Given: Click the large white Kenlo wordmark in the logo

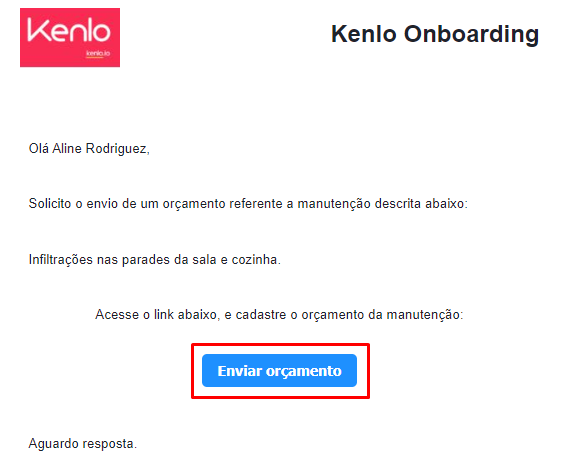Looking at the screenshot, I should point(69,30).
